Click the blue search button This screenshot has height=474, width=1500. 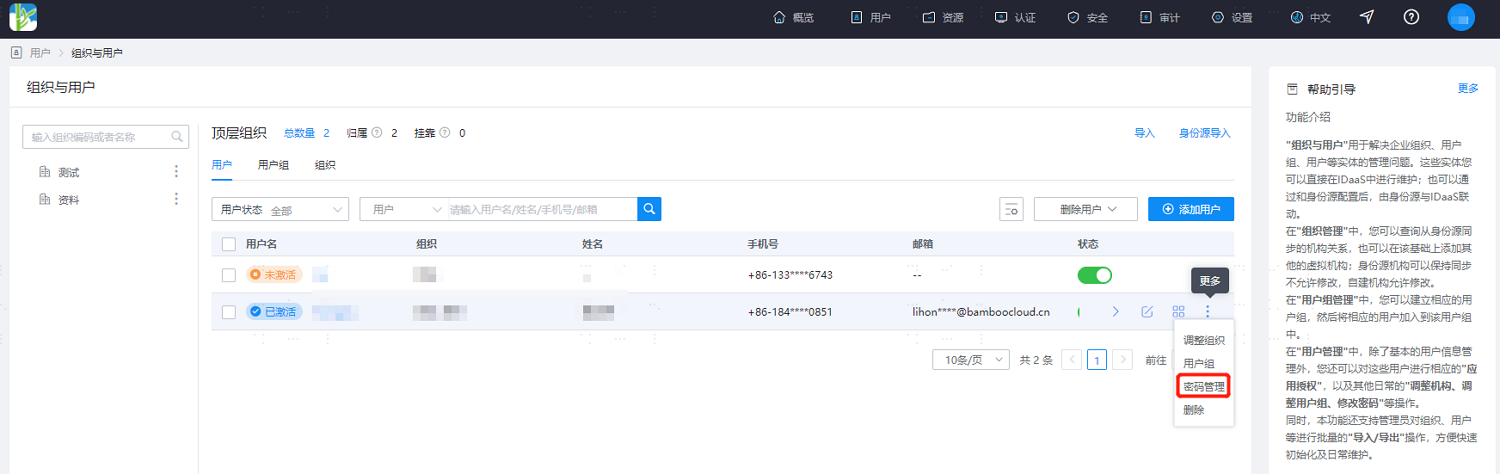tap(650, 209)
